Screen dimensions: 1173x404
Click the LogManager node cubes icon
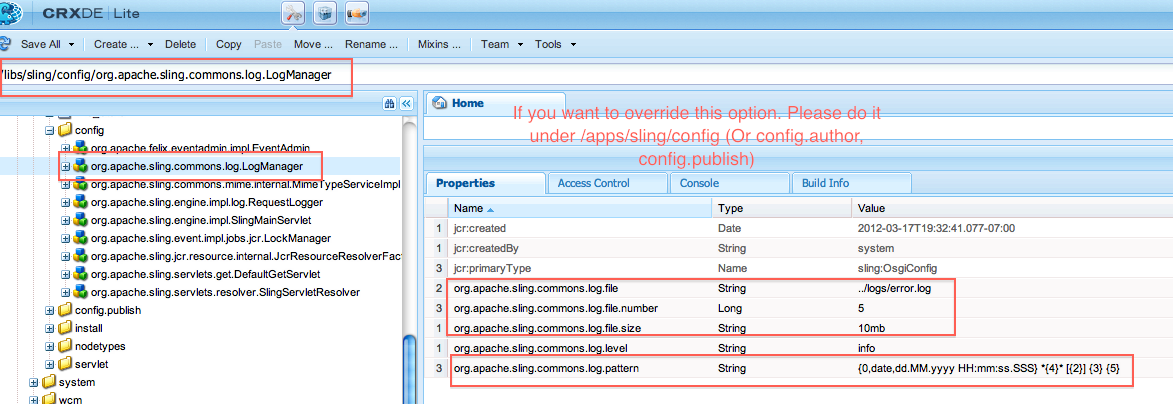click(81, 166)
